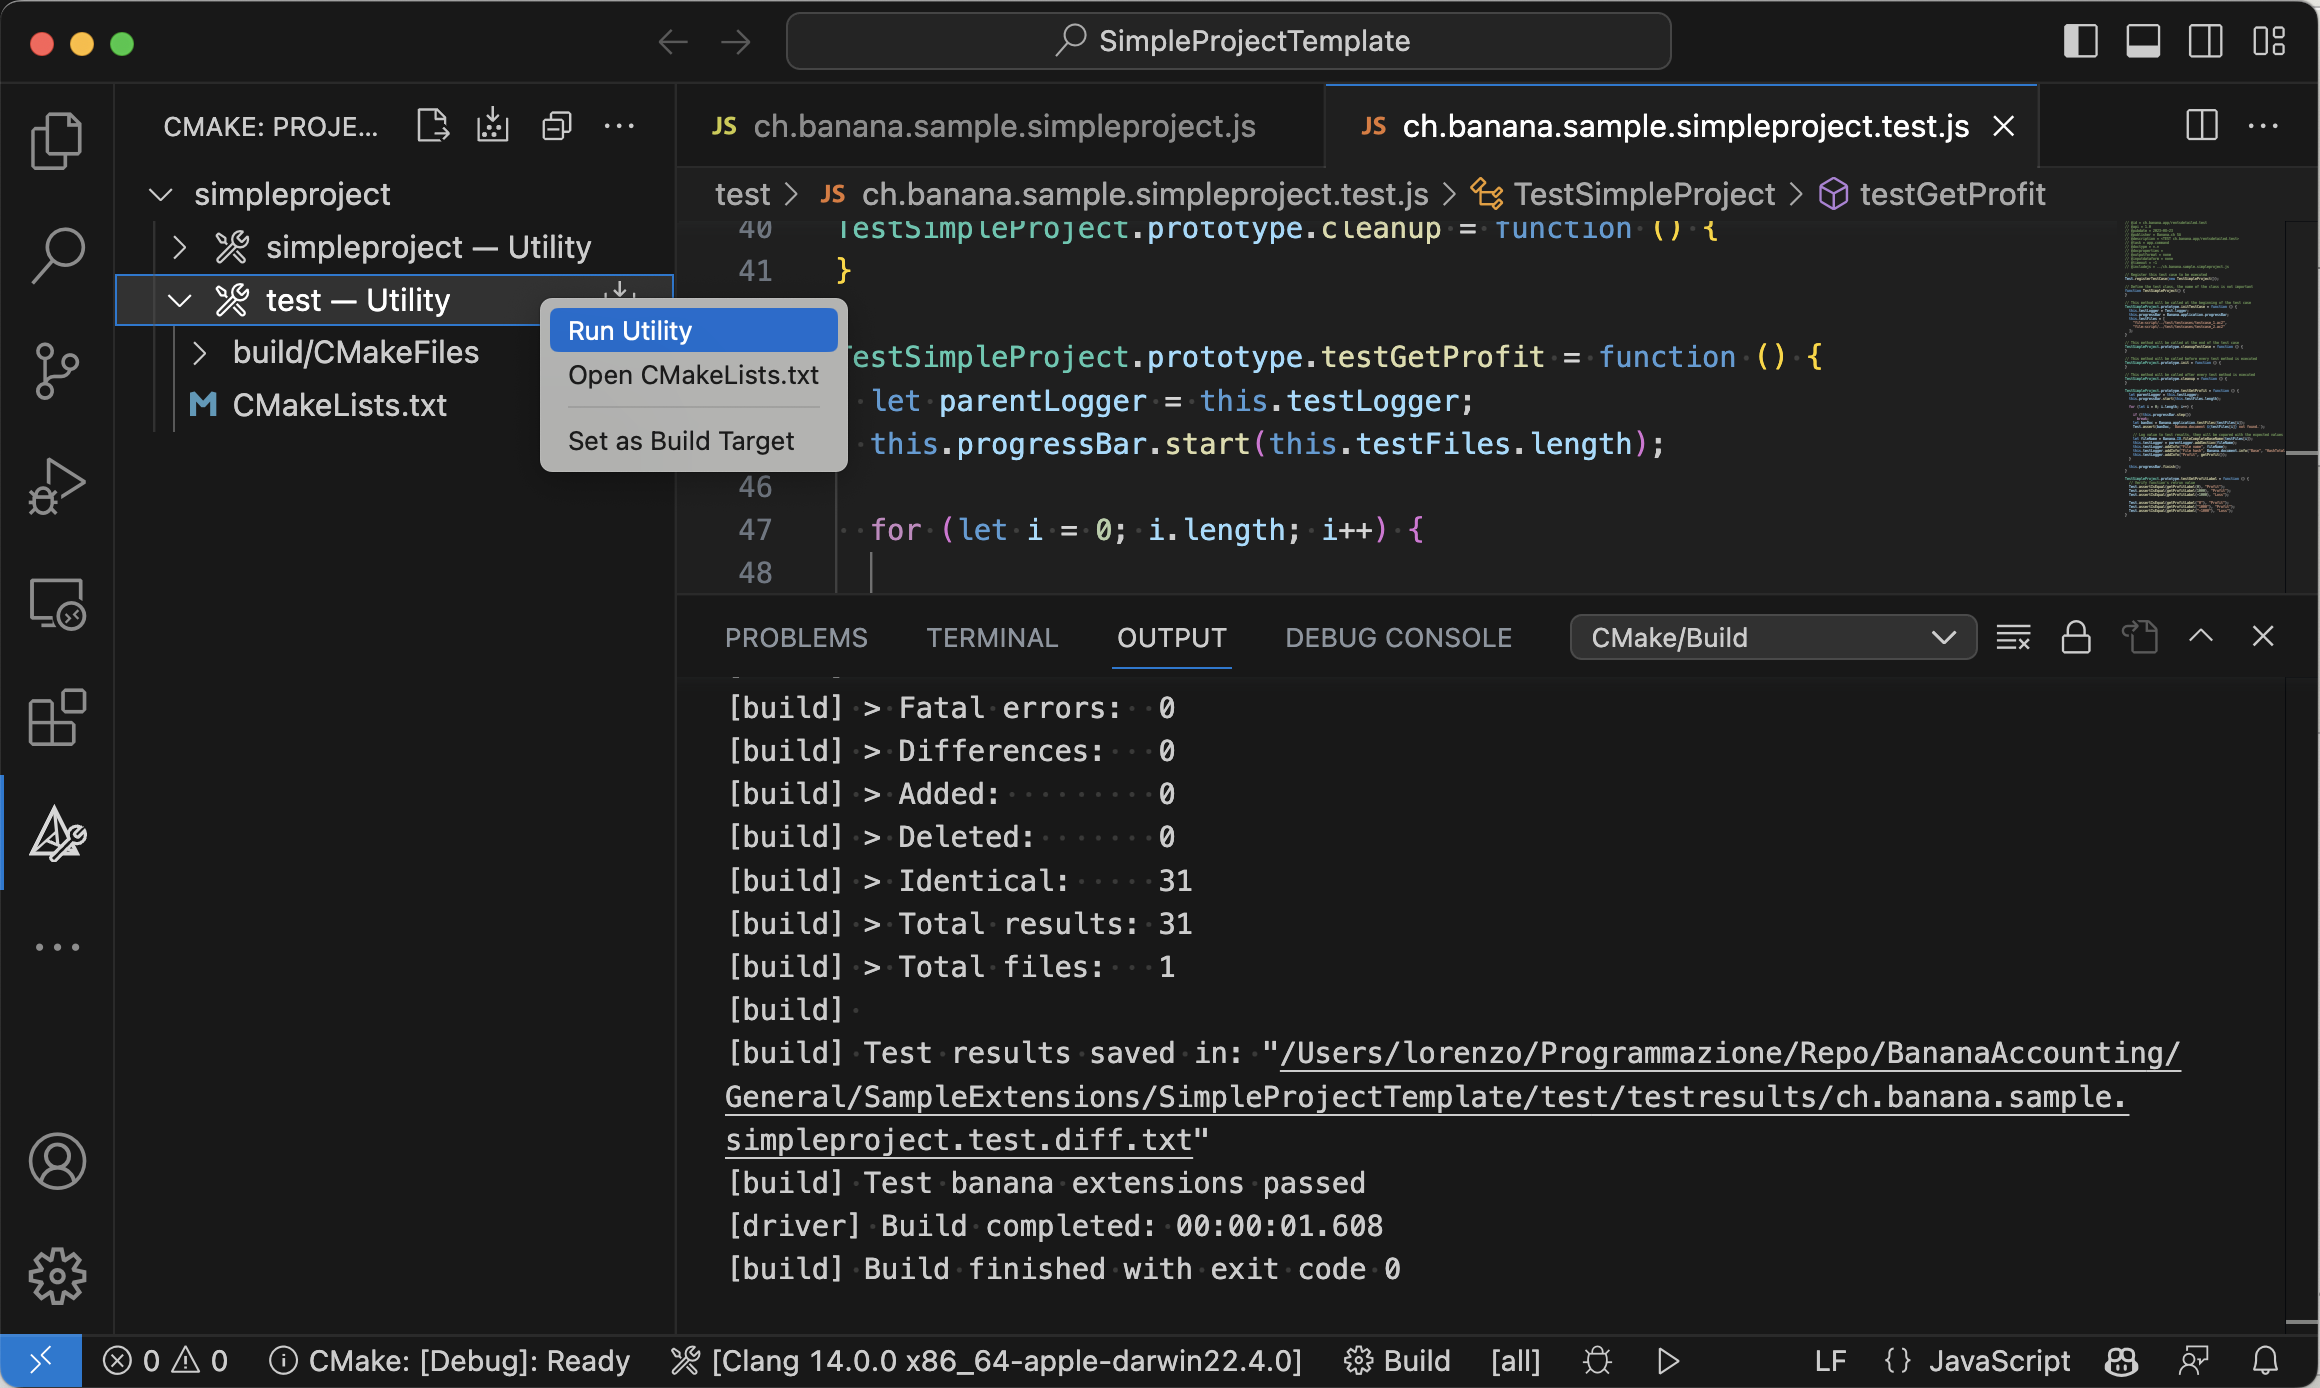Viewport: 2320px width, 1388px height.
Task: Open Remote Explorer view
Action: 57,603
